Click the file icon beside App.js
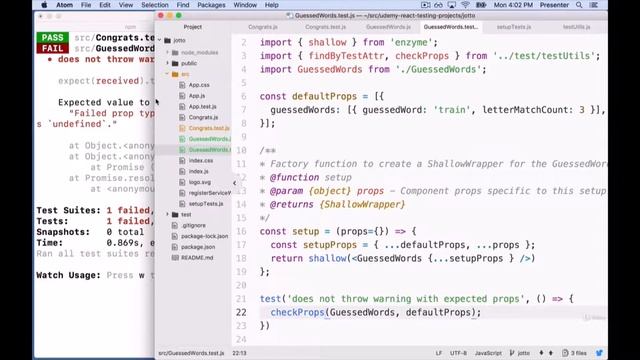 182,96
